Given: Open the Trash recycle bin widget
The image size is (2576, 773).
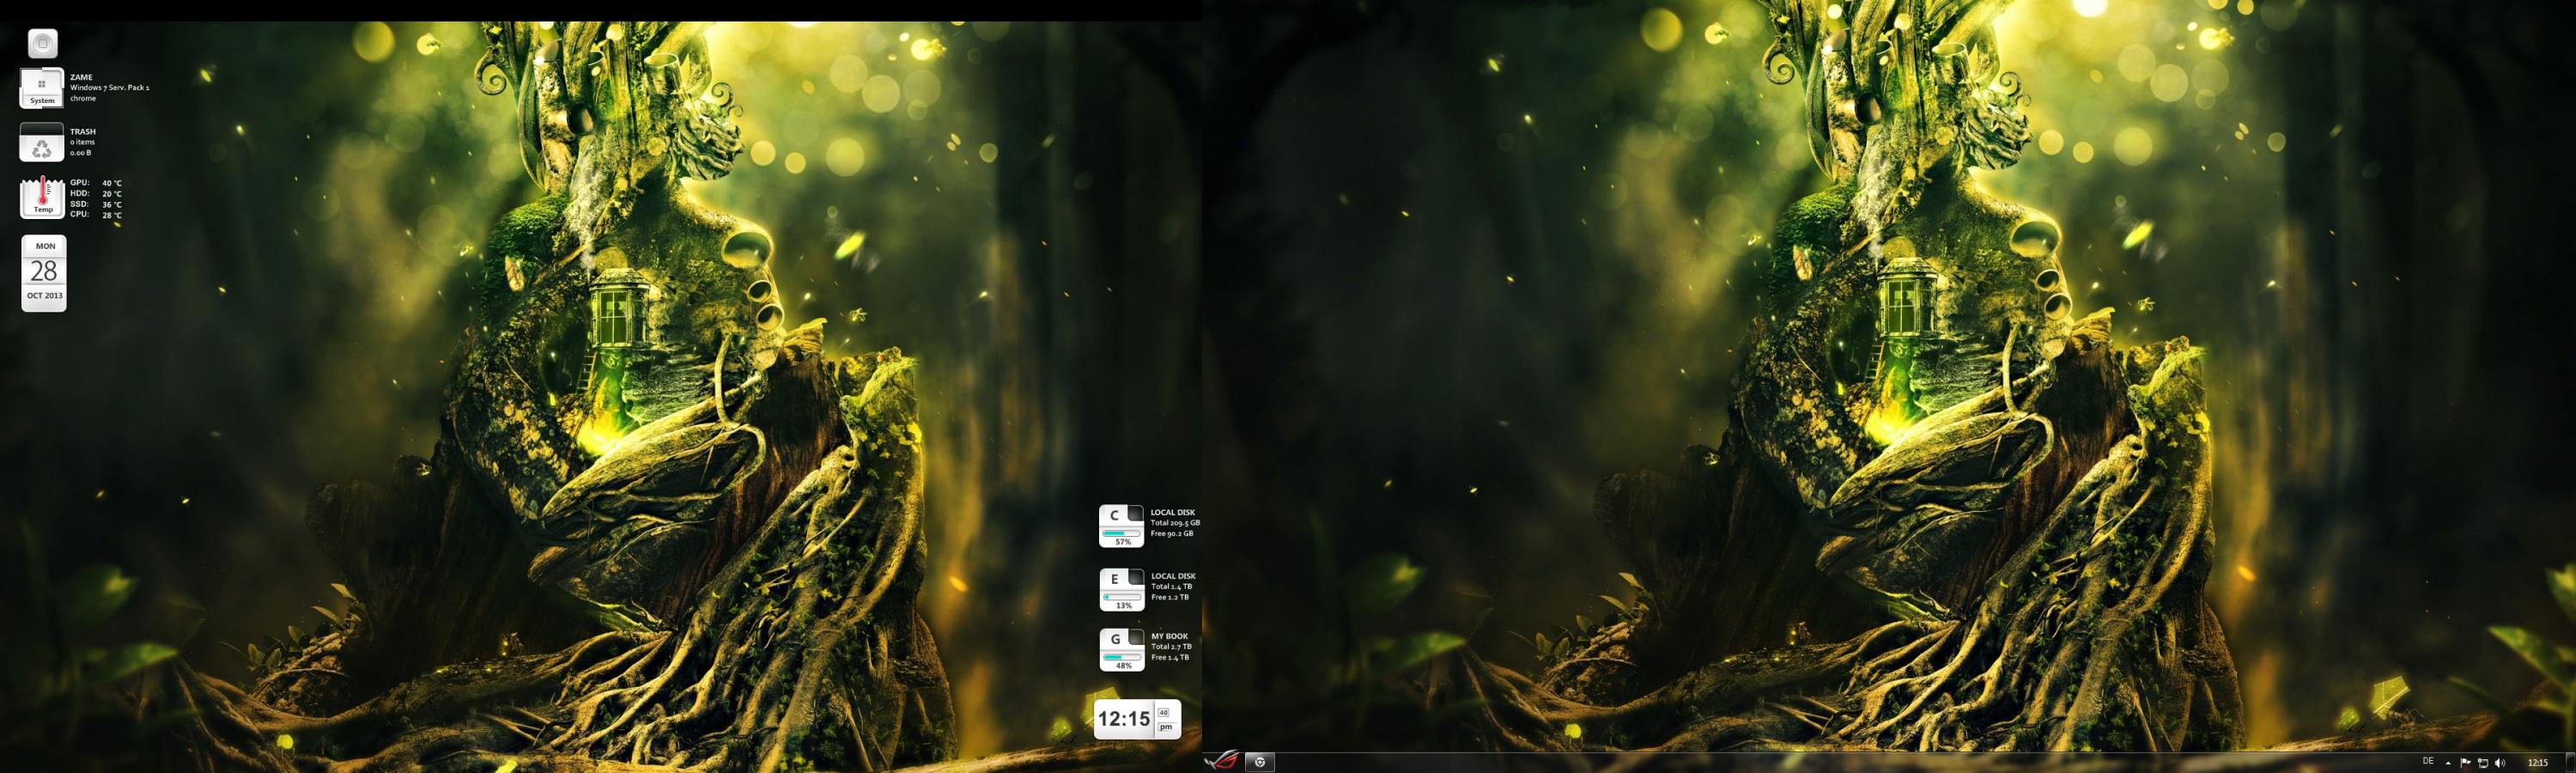Looking at the screenshot, I should point(42,143).
